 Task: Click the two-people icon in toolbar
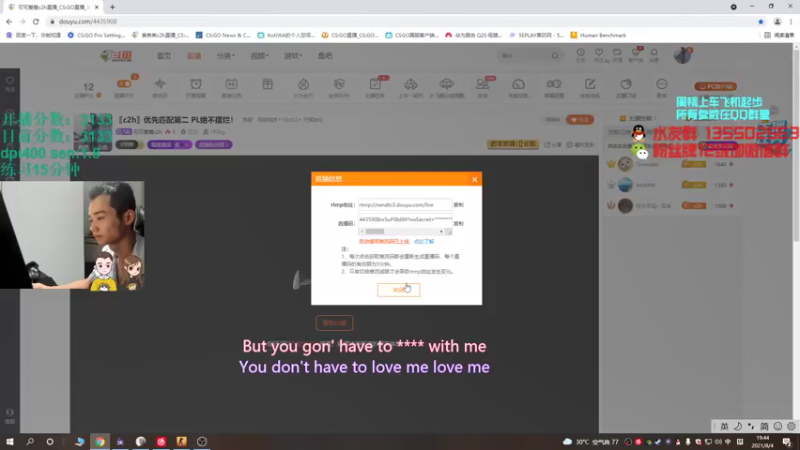point(482,84)
